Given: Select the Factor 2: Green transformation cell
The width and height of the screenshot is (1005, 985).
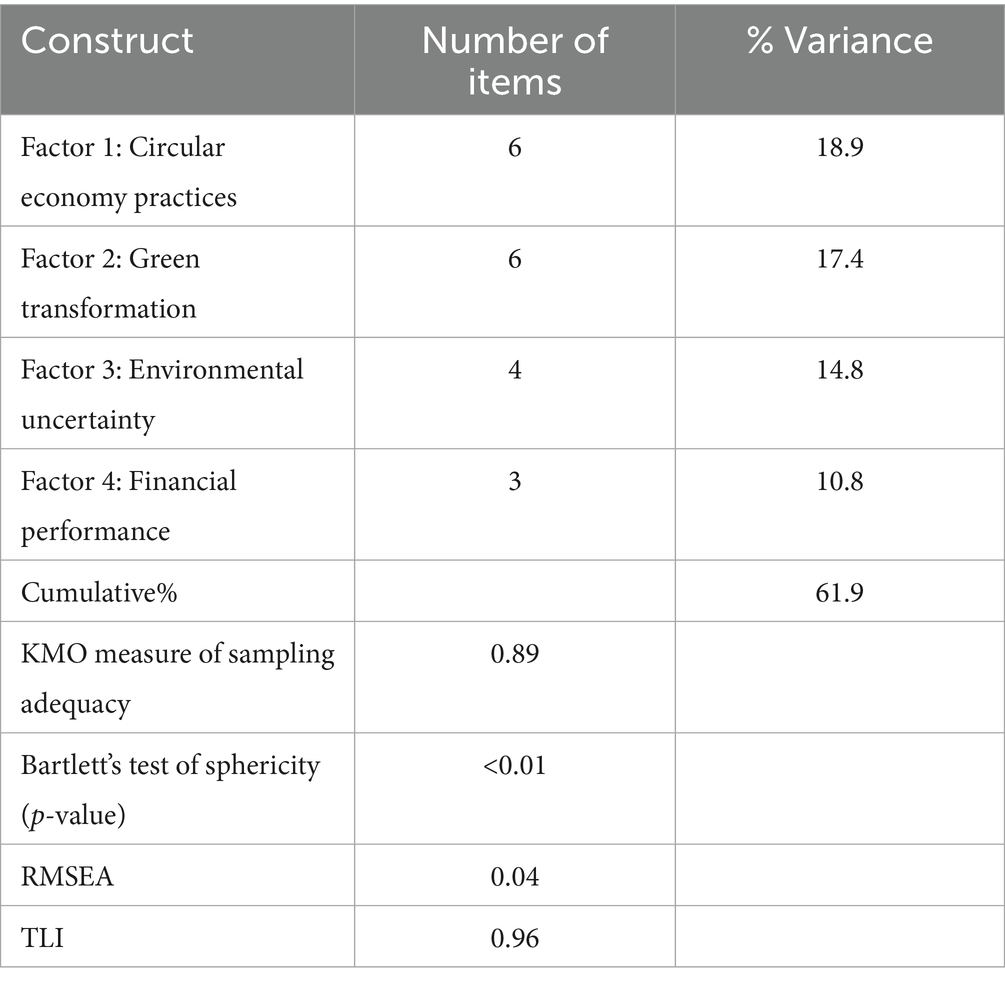Looking at the screenshot, I should pos(110,283).
